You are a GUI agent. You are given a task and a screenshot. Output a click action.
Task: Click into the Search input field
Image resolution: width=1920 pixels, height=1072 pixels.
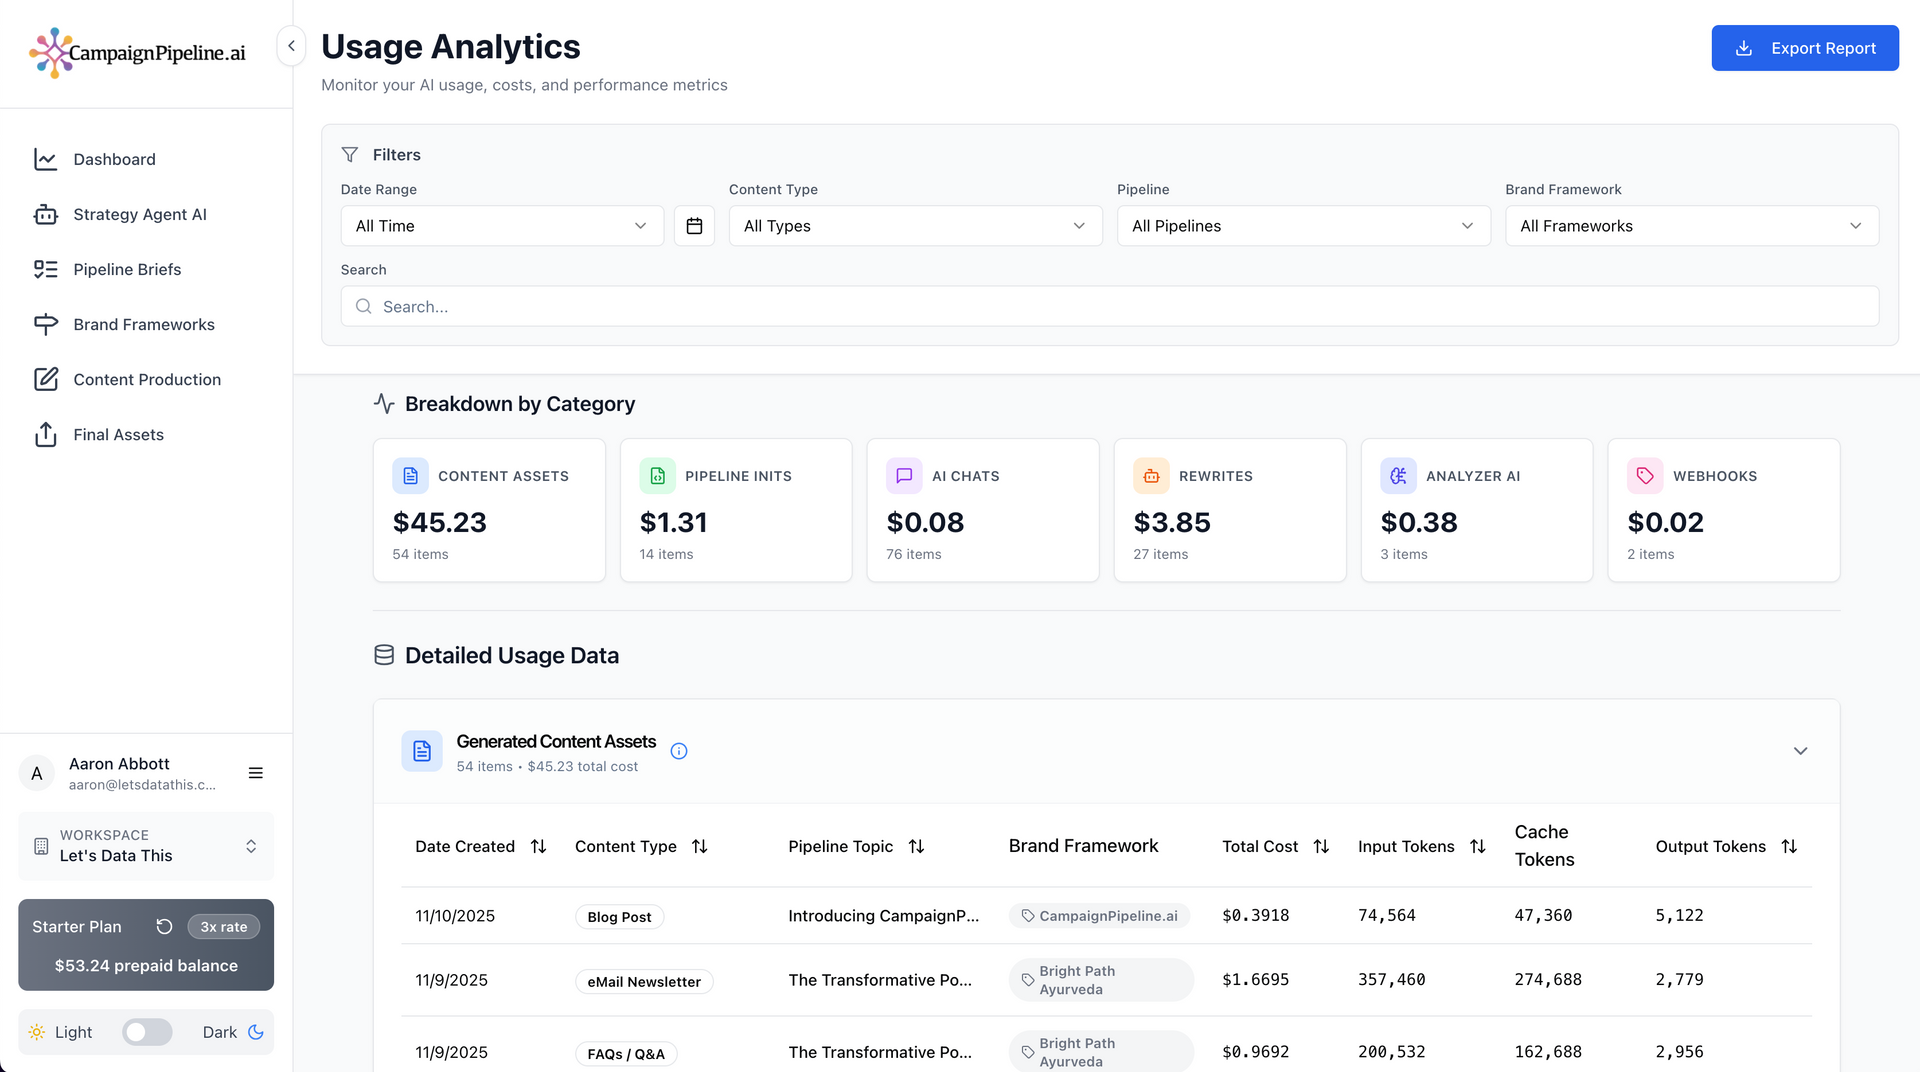click(1110, 306)
